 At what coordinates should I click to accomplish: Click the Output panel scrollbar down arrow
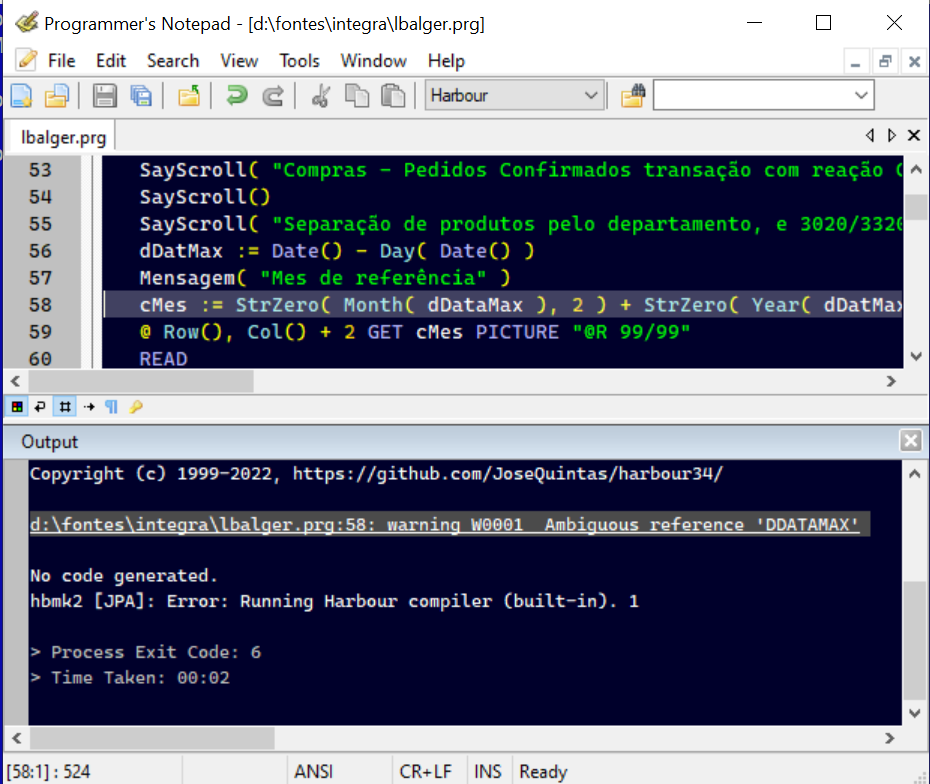pyautogui.click(x=915, y=712)
